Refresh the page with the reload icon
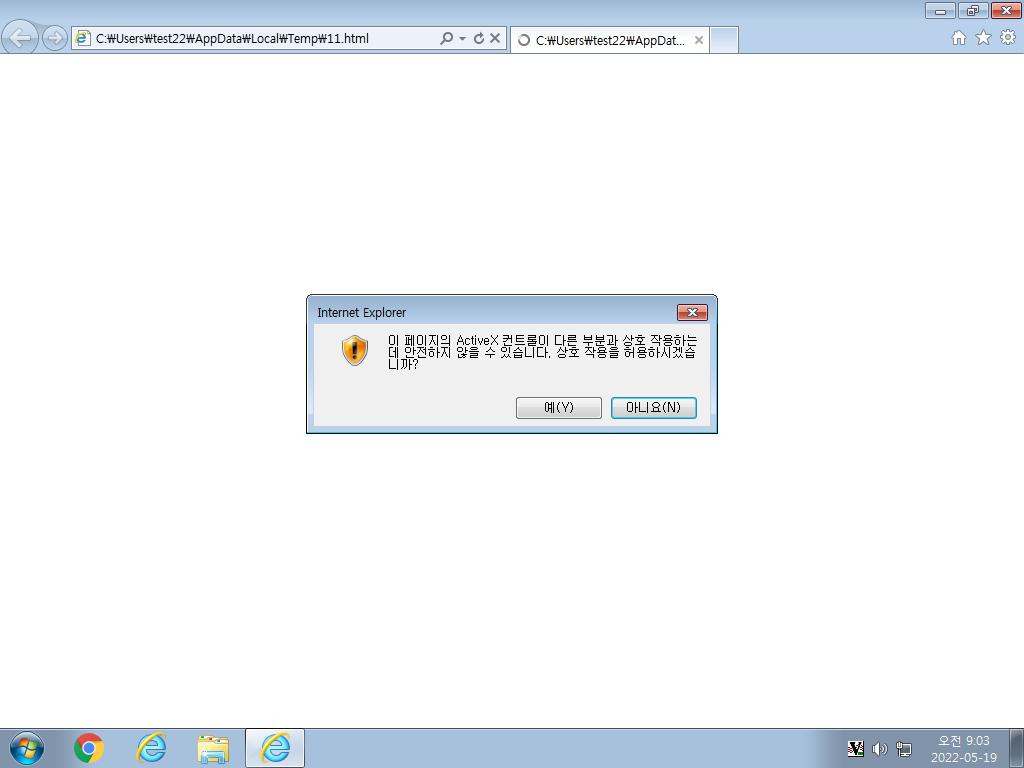 click(479, 39)
